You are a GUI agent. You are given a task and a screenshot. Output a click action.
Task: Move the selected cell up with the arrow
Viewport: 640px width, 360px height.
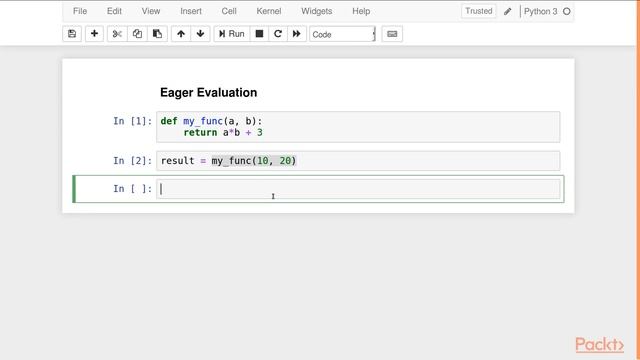[x=181, y=34]
